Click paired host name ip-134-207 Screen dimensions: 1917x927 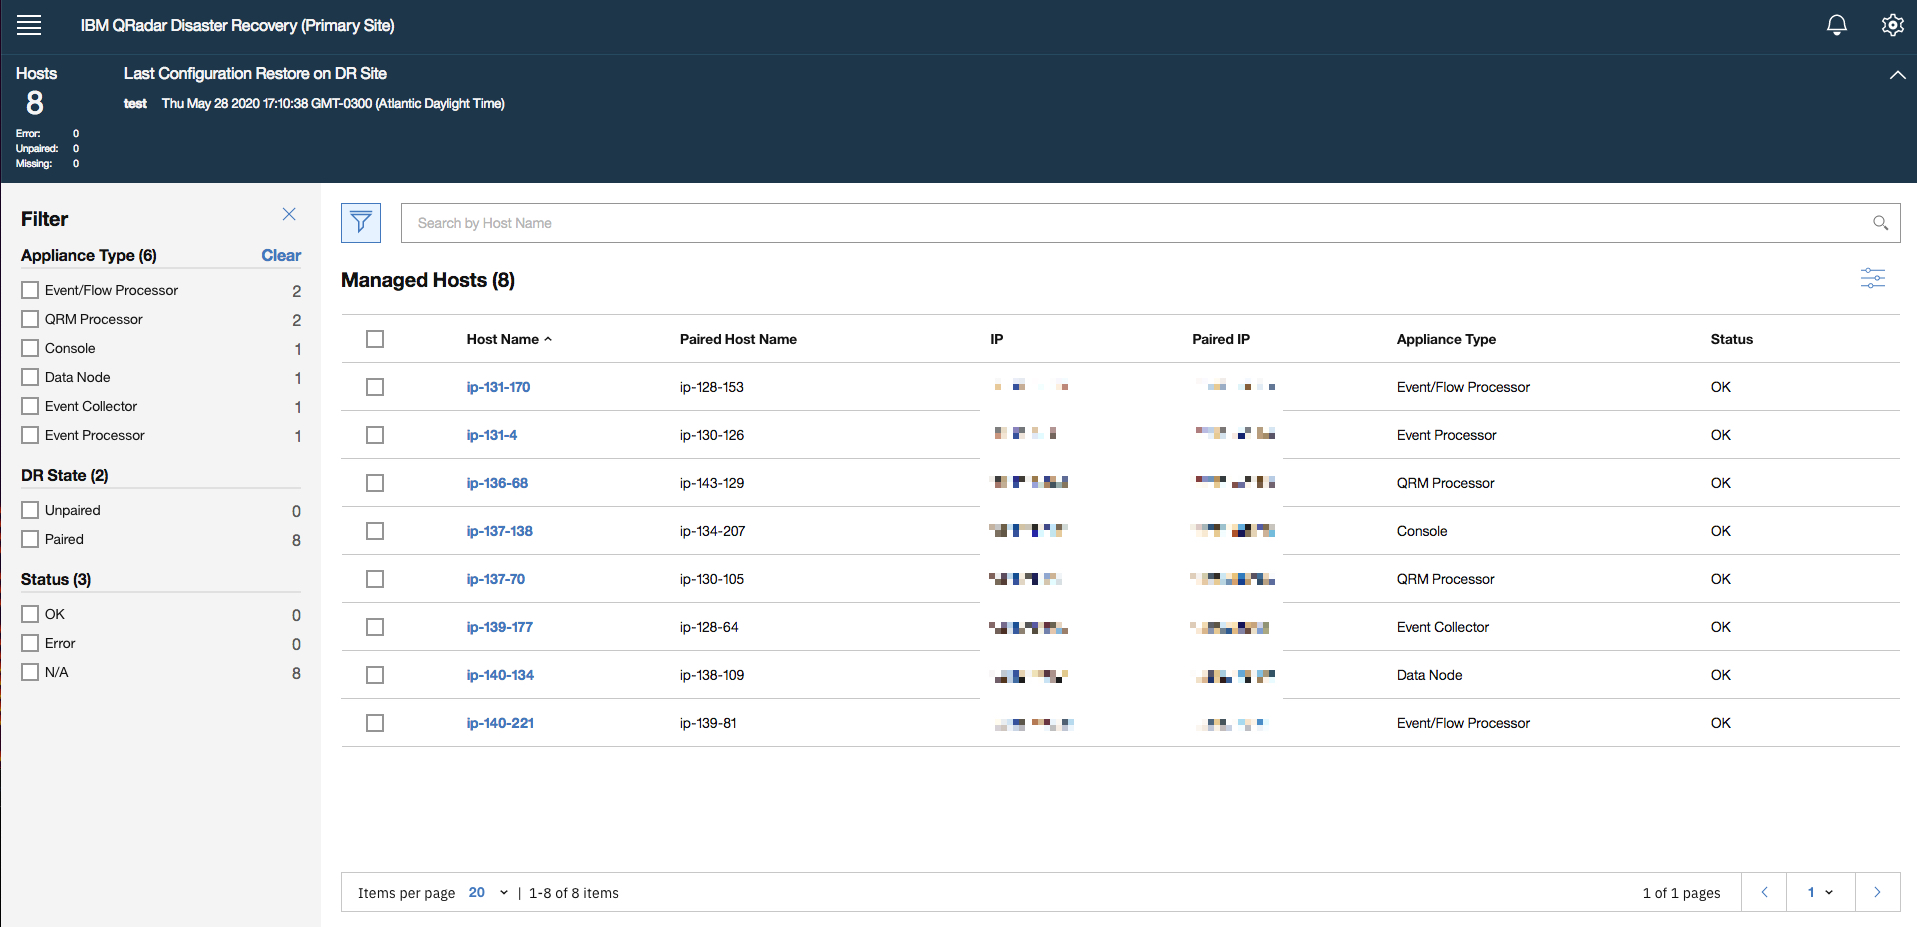pos(713,531)
